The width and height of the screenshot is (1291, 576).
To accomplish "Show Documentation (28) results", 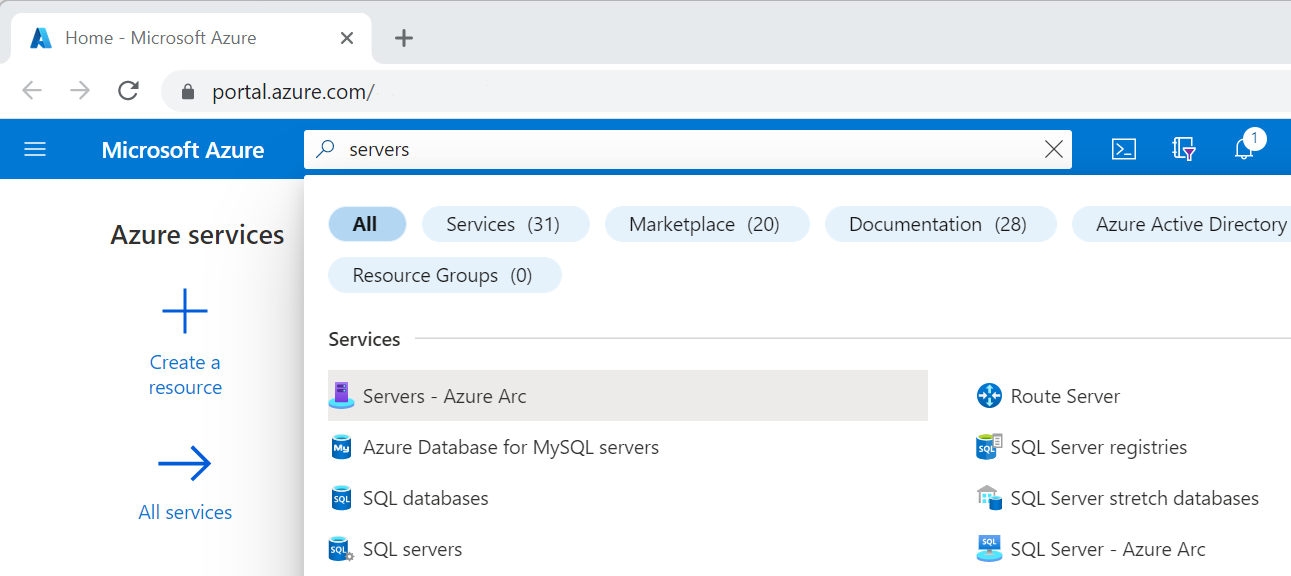I will [x=939, y=225].
